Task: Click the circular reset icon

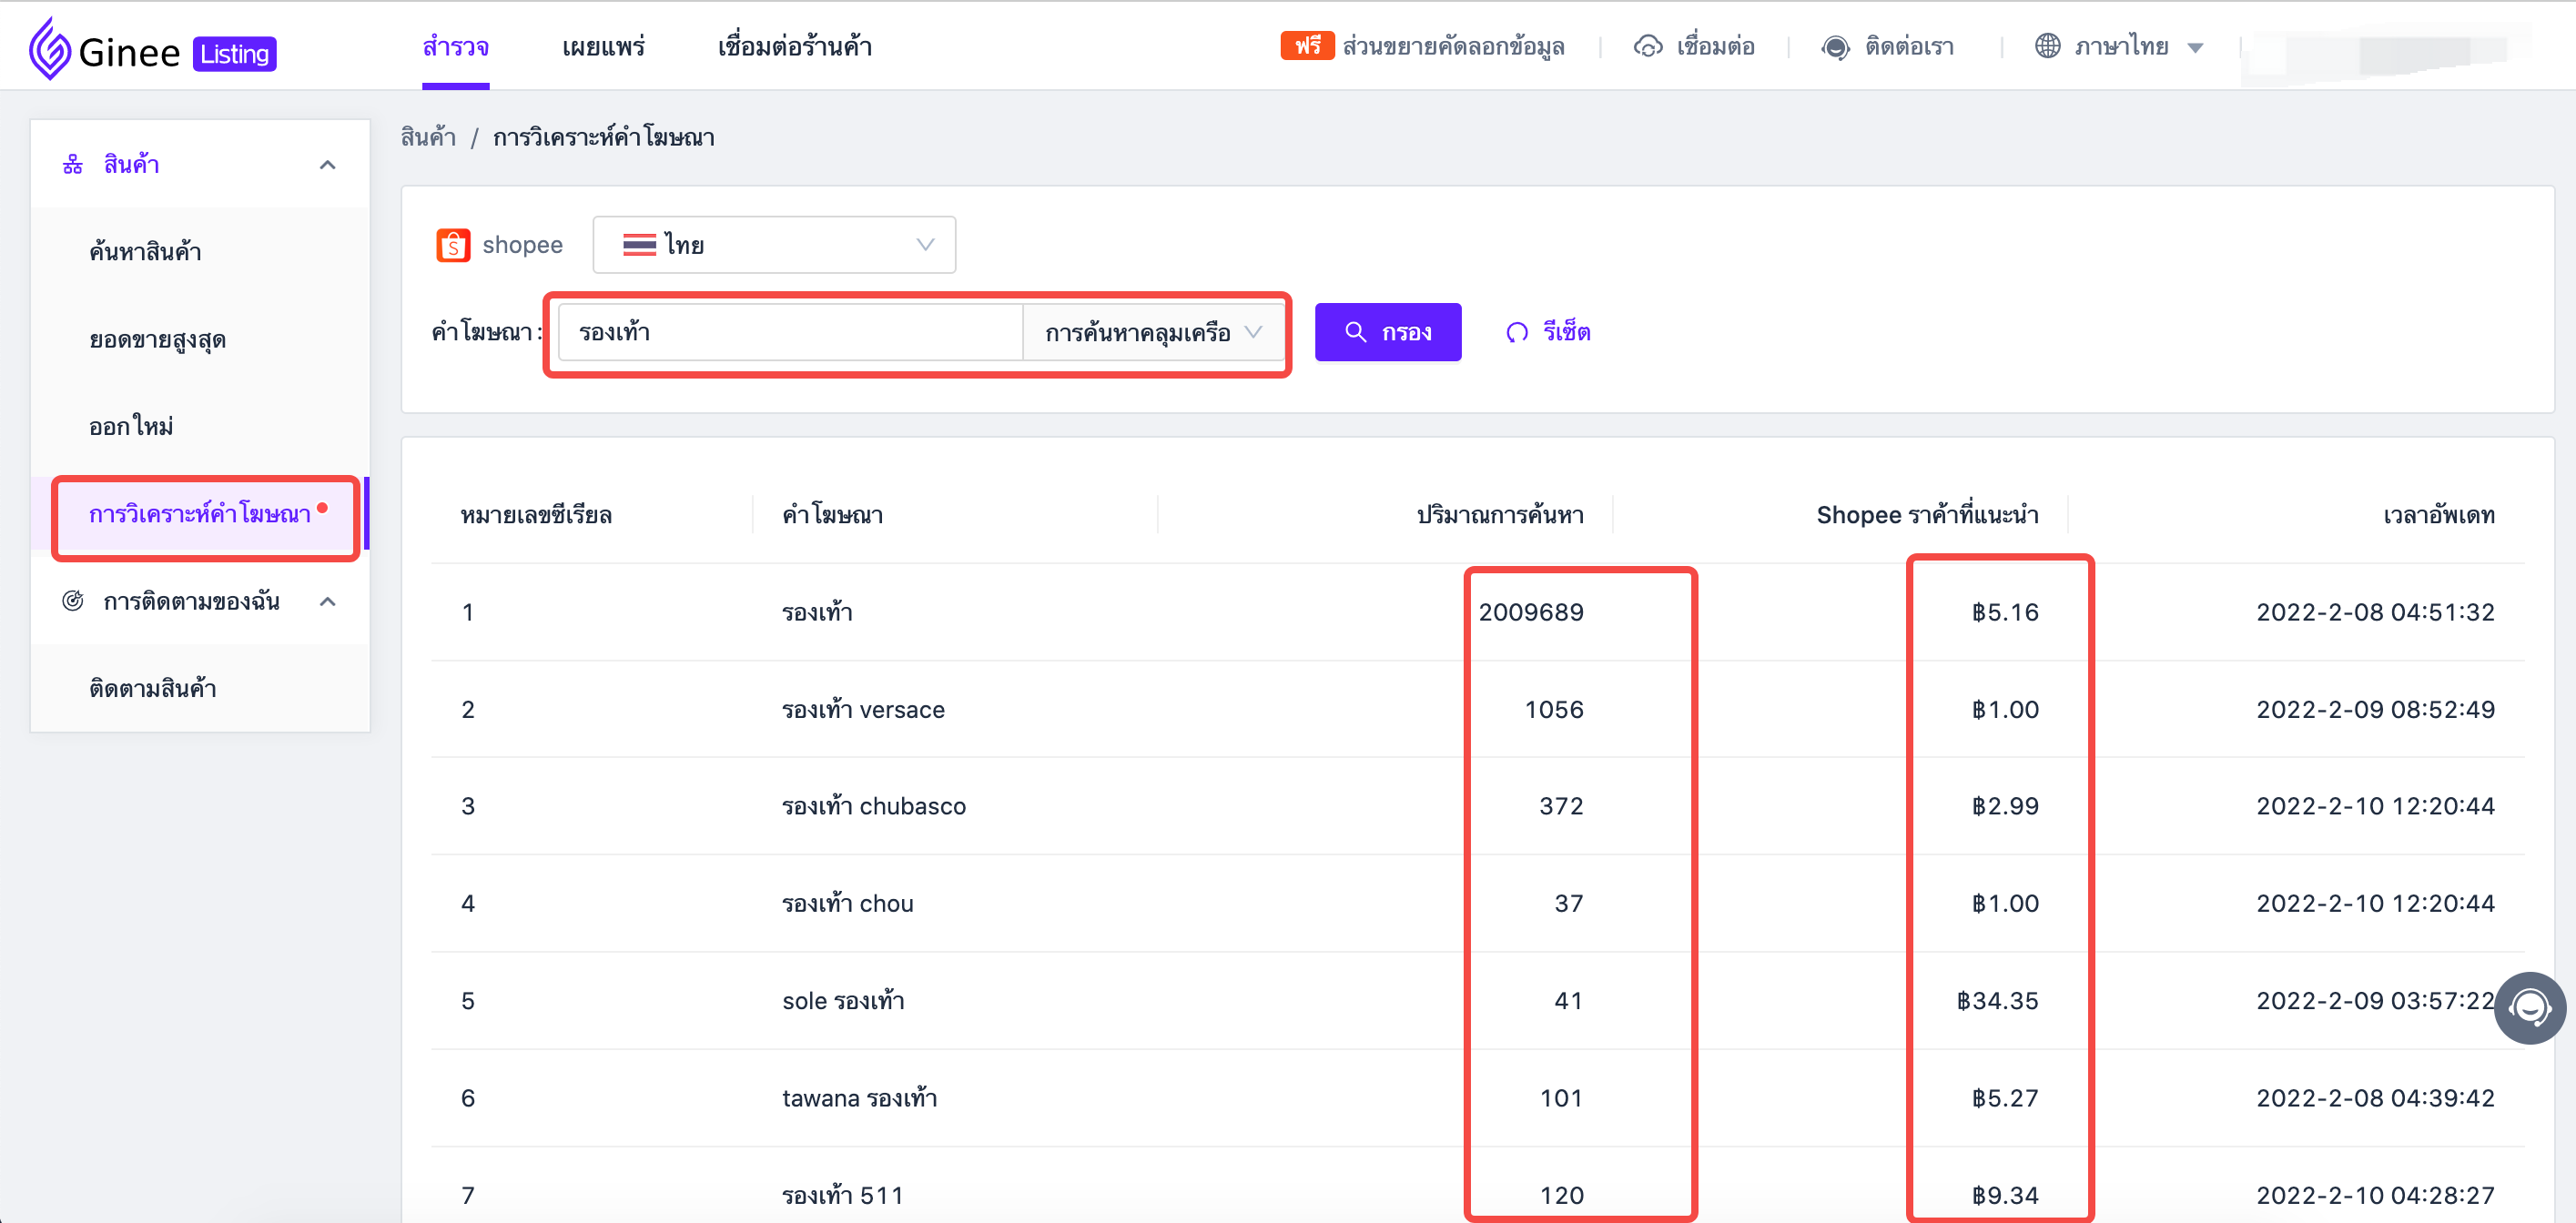Action: click(1517, 332)
